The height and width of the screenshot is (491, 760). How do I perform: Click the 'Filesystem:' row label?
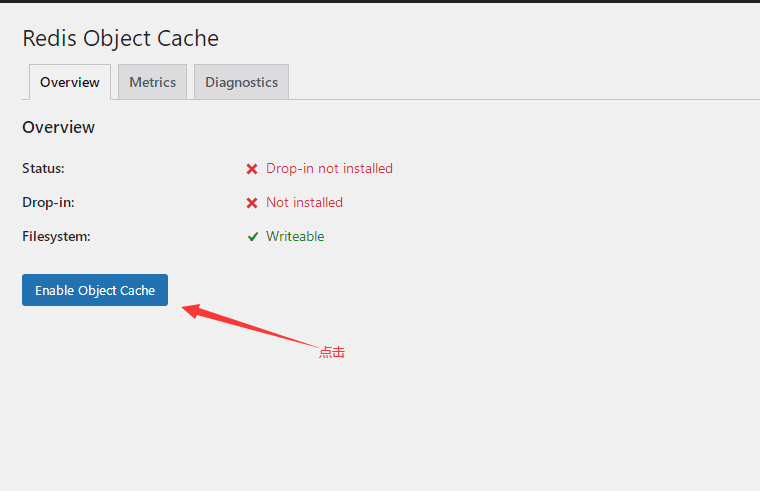tap(56, 236)
